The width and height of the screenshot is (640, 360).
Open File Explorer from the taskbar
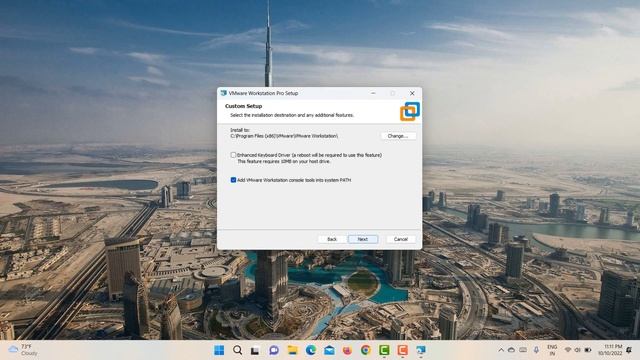point(292,350)
